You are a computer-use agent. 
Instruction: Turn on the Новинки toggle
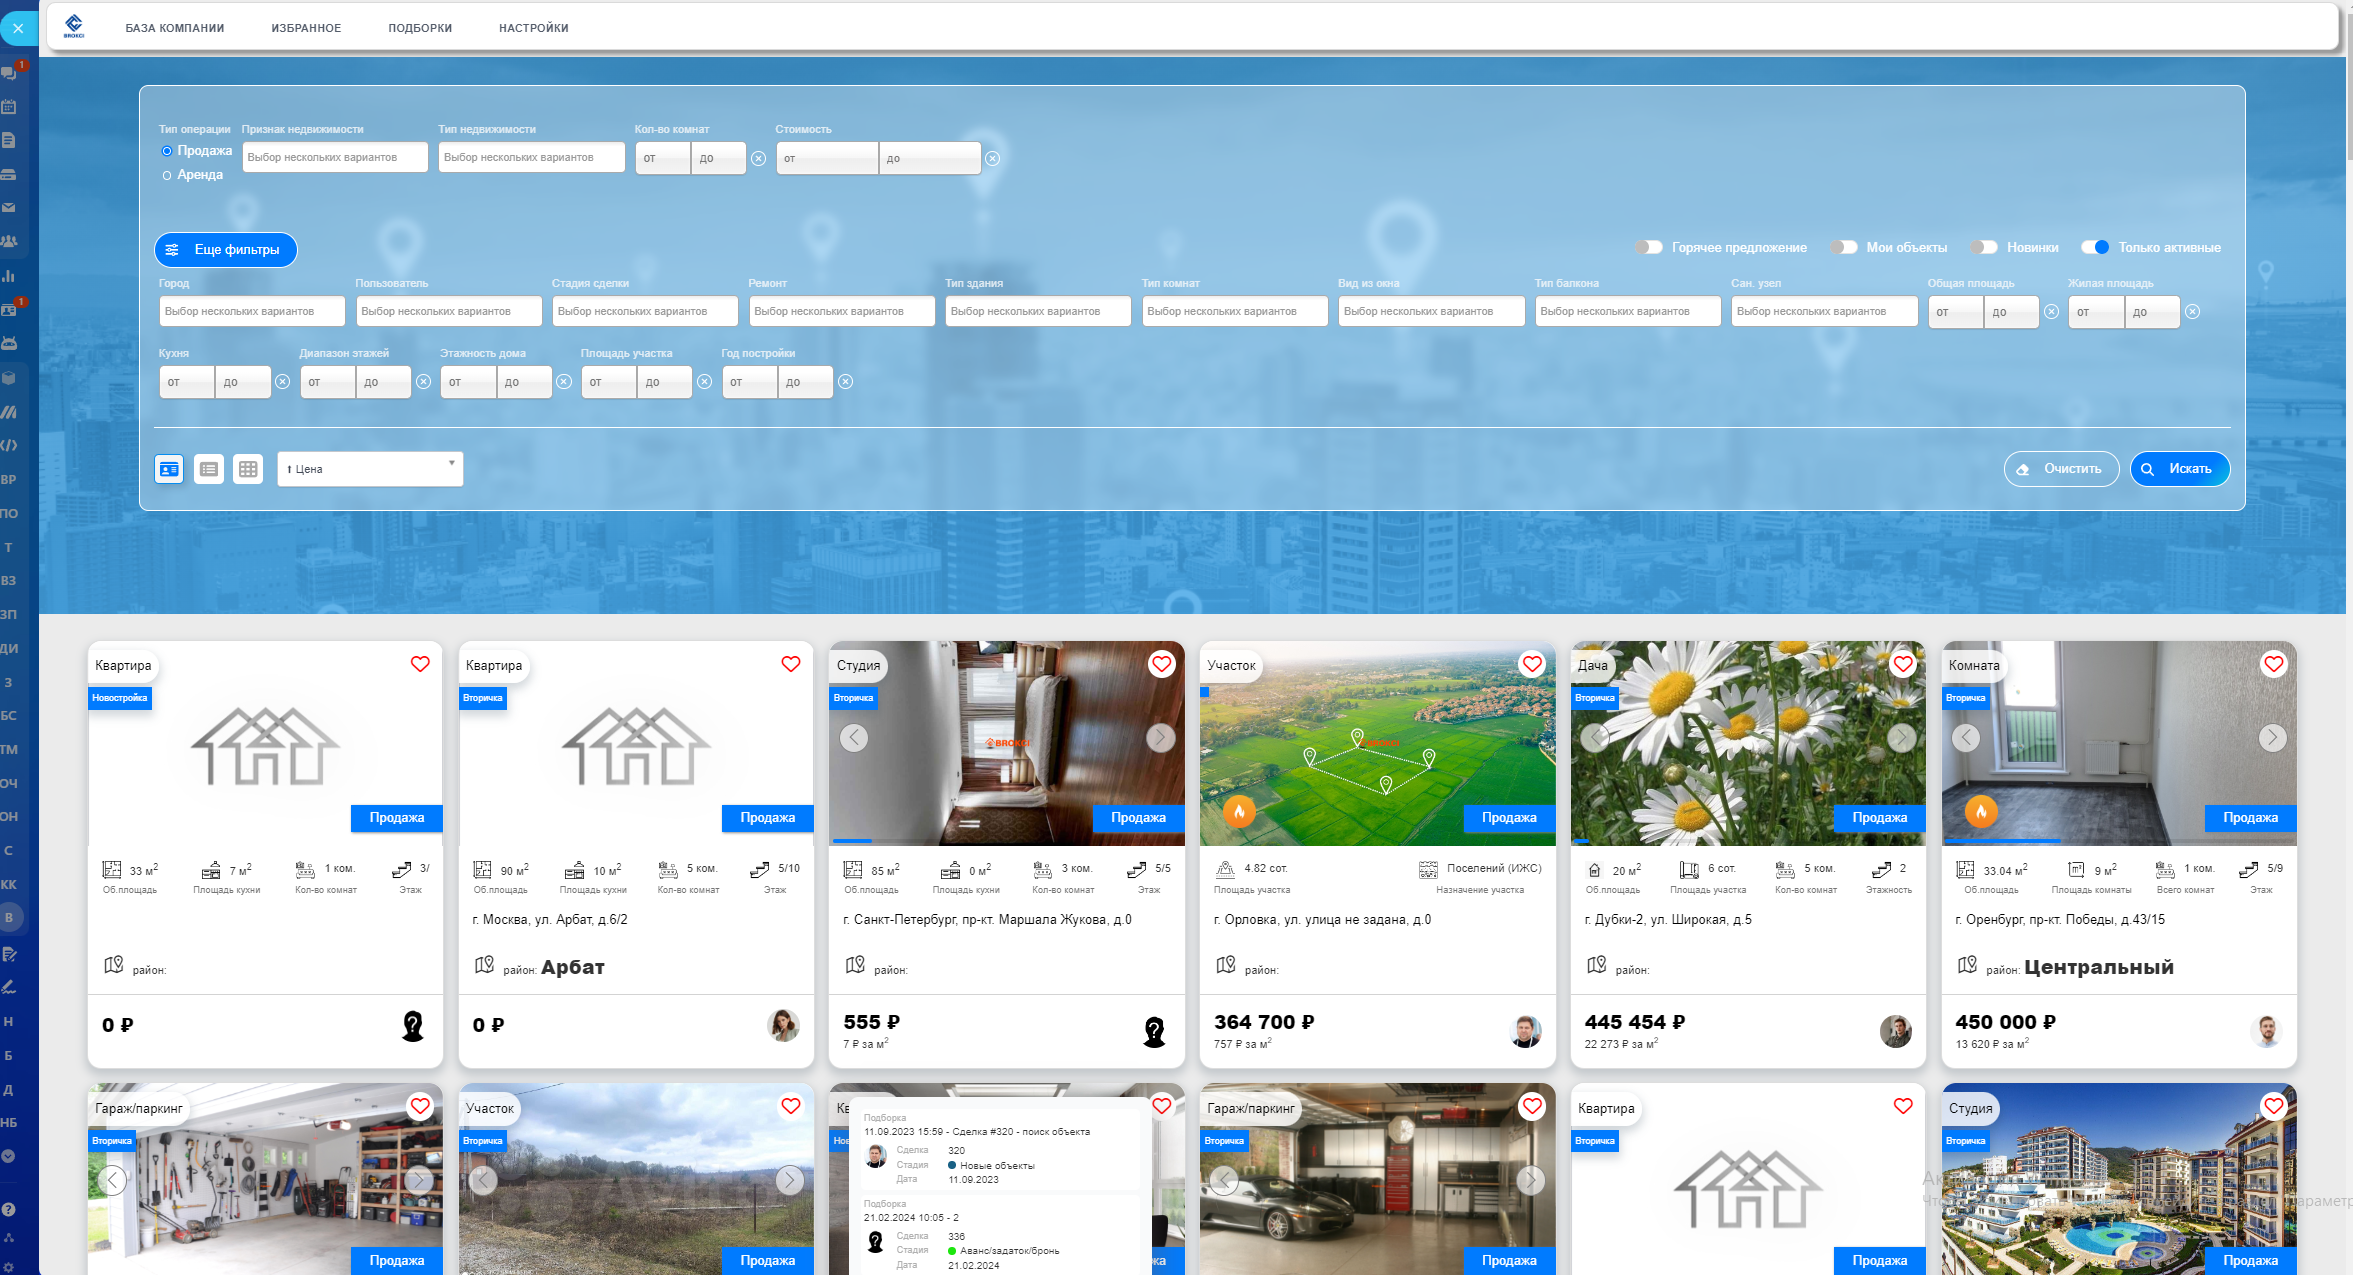coord(1983,247)
